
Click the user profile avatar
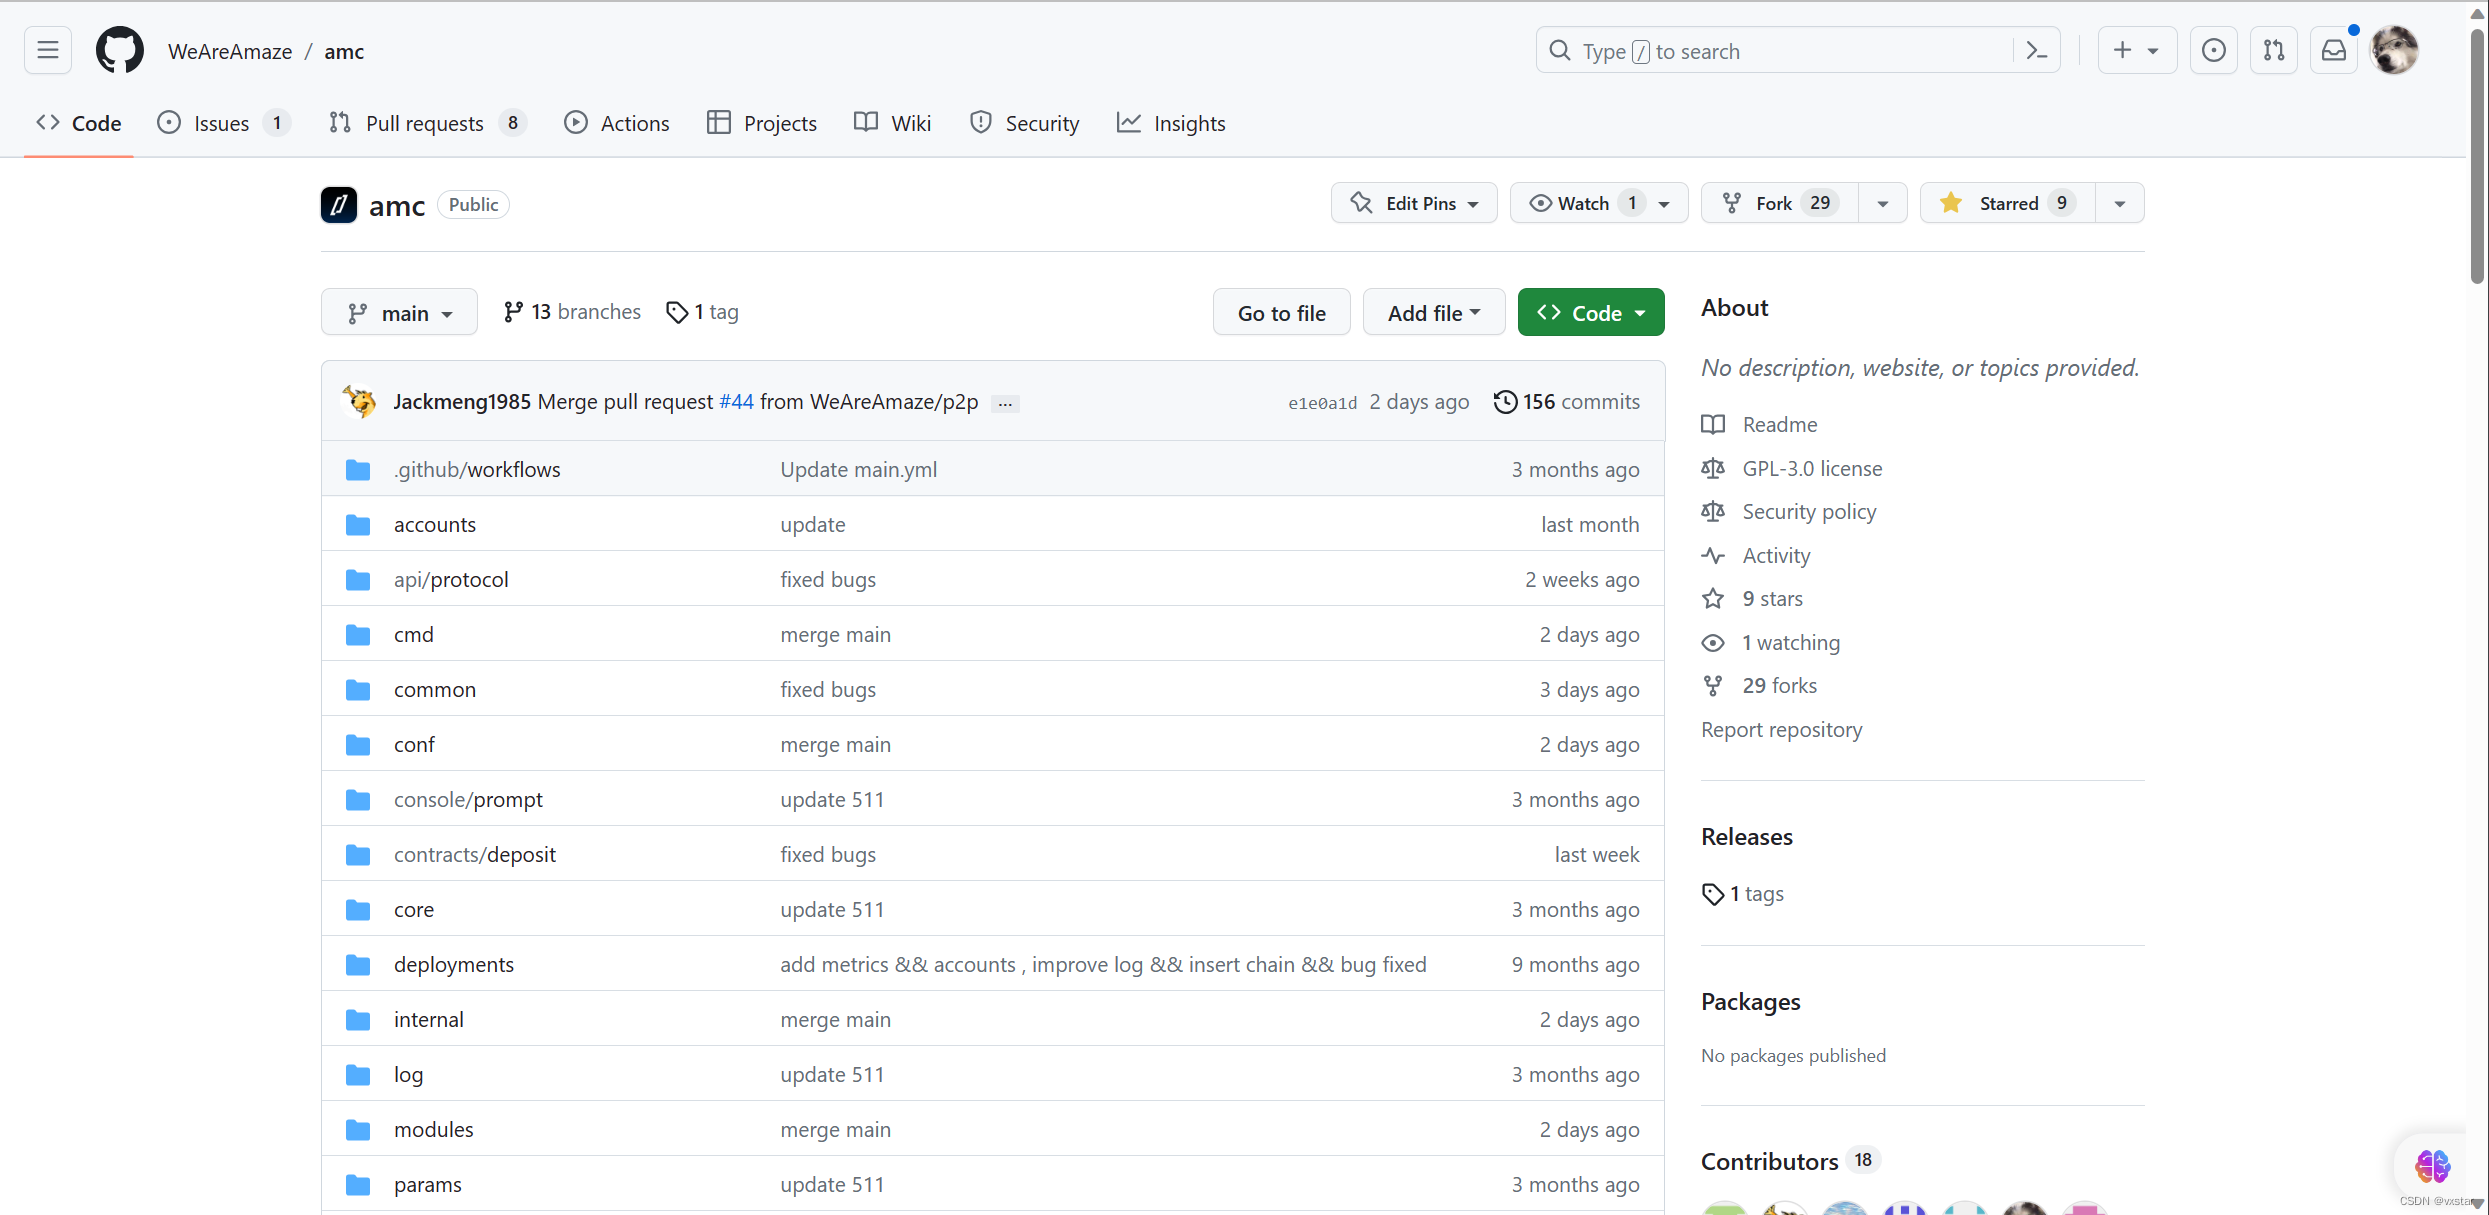(x=2395, y=50)
